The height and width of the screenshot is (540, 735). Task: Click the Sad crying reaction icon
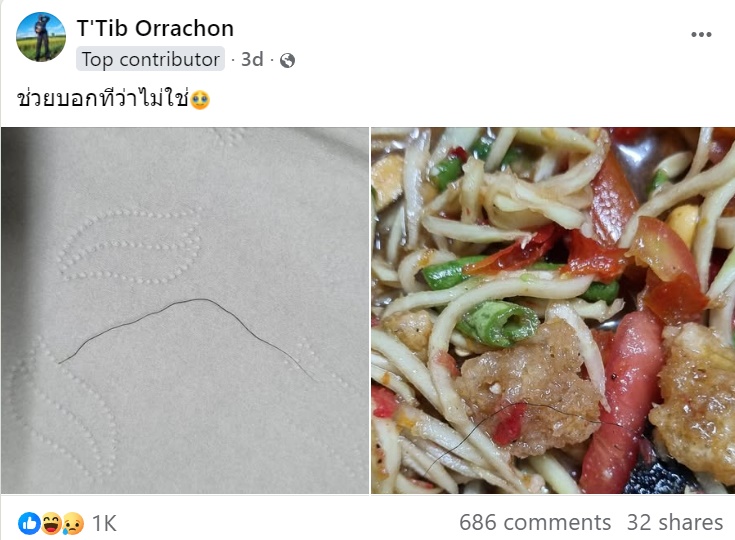click(x=73, y=524)
